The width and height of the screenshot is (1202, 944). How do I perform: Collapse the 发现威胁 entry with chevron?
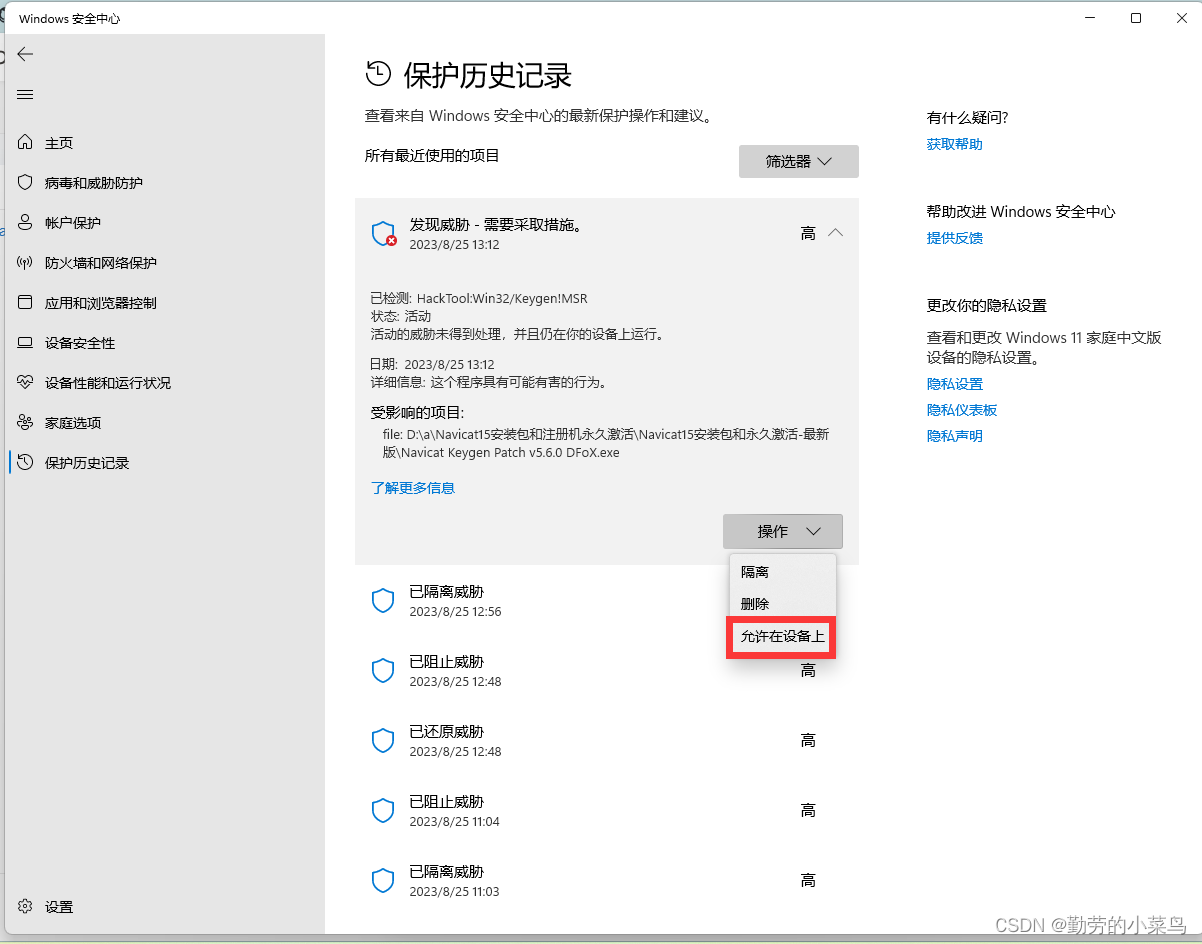point(836,233)
